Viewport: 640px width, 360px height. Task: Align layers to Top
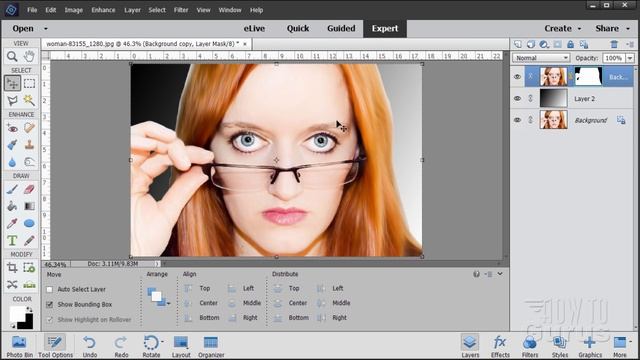click(x=198, y=289)
